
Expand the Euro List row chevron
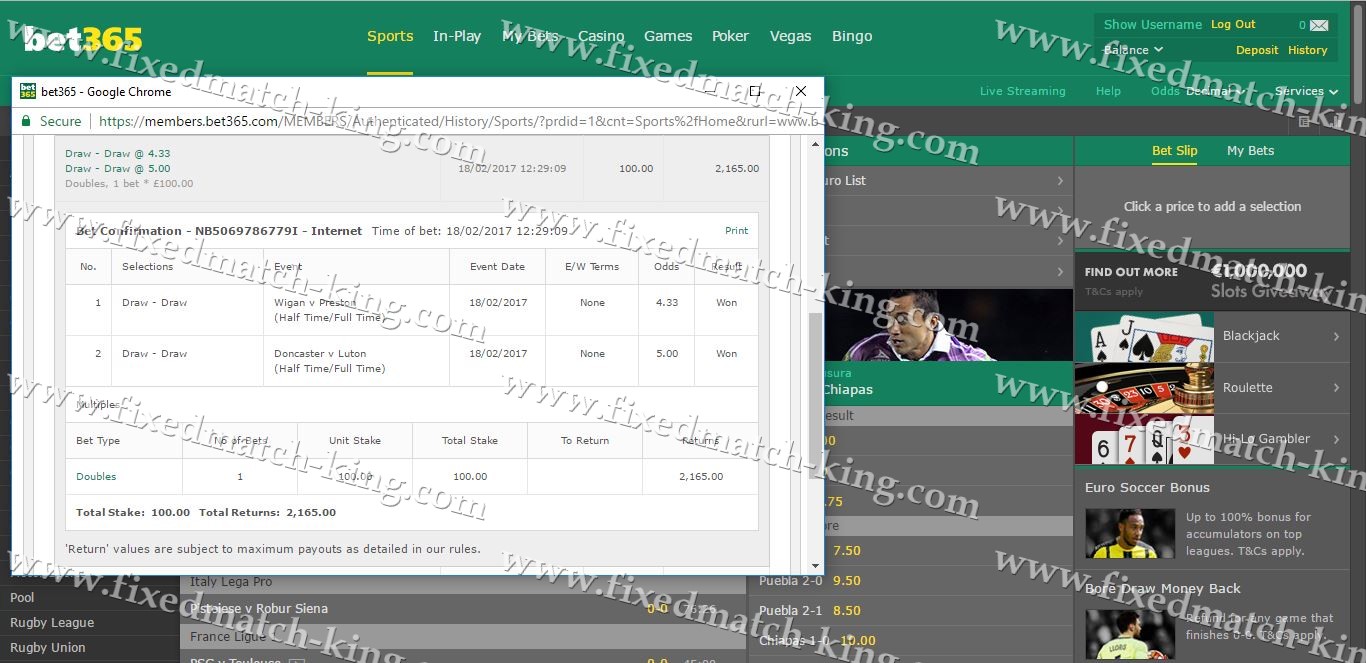(x=1060, y=181)
